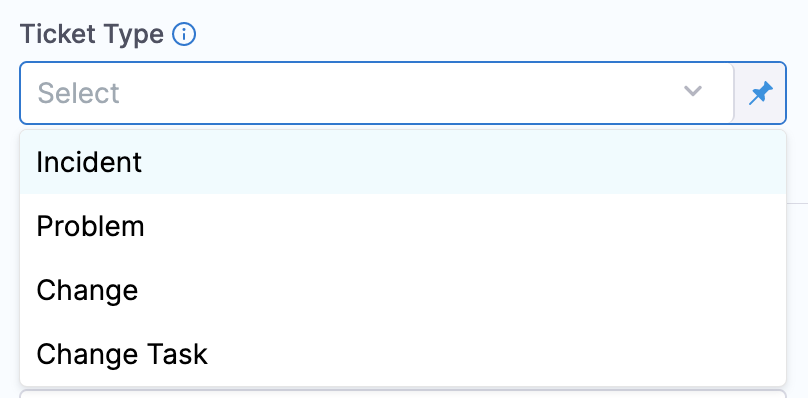
Task: Click the info icon beside Ticket Type
Action: point(184,35)
